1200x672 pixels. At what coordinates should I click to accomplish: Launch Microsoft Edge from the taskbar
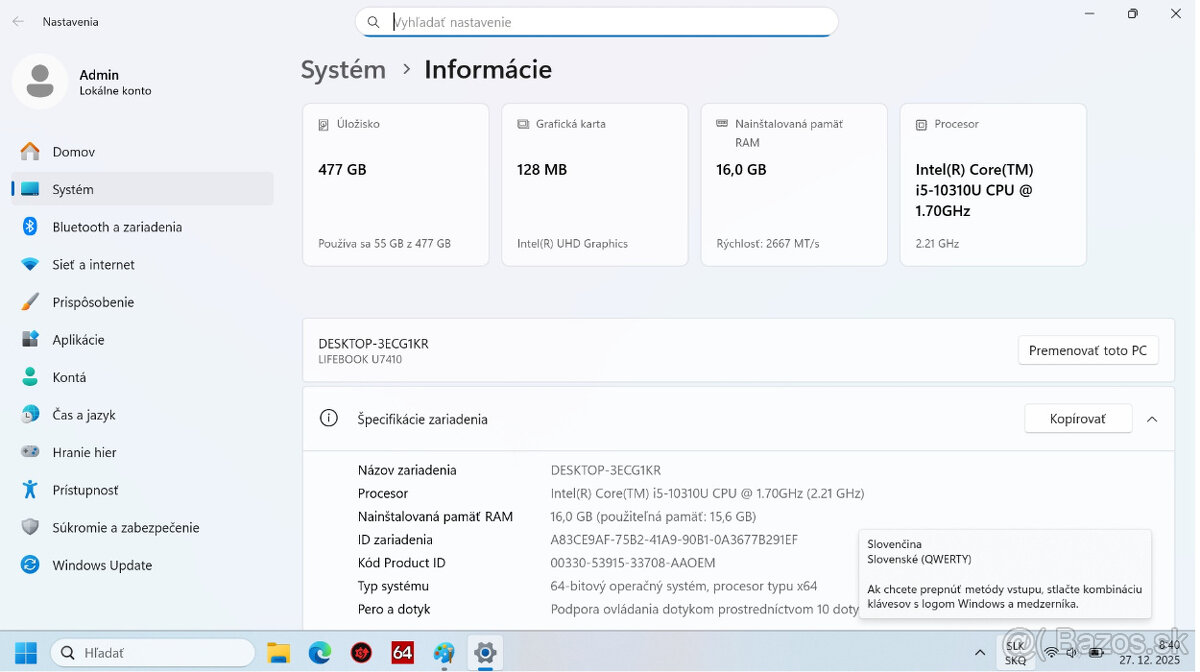pos(319,653)
